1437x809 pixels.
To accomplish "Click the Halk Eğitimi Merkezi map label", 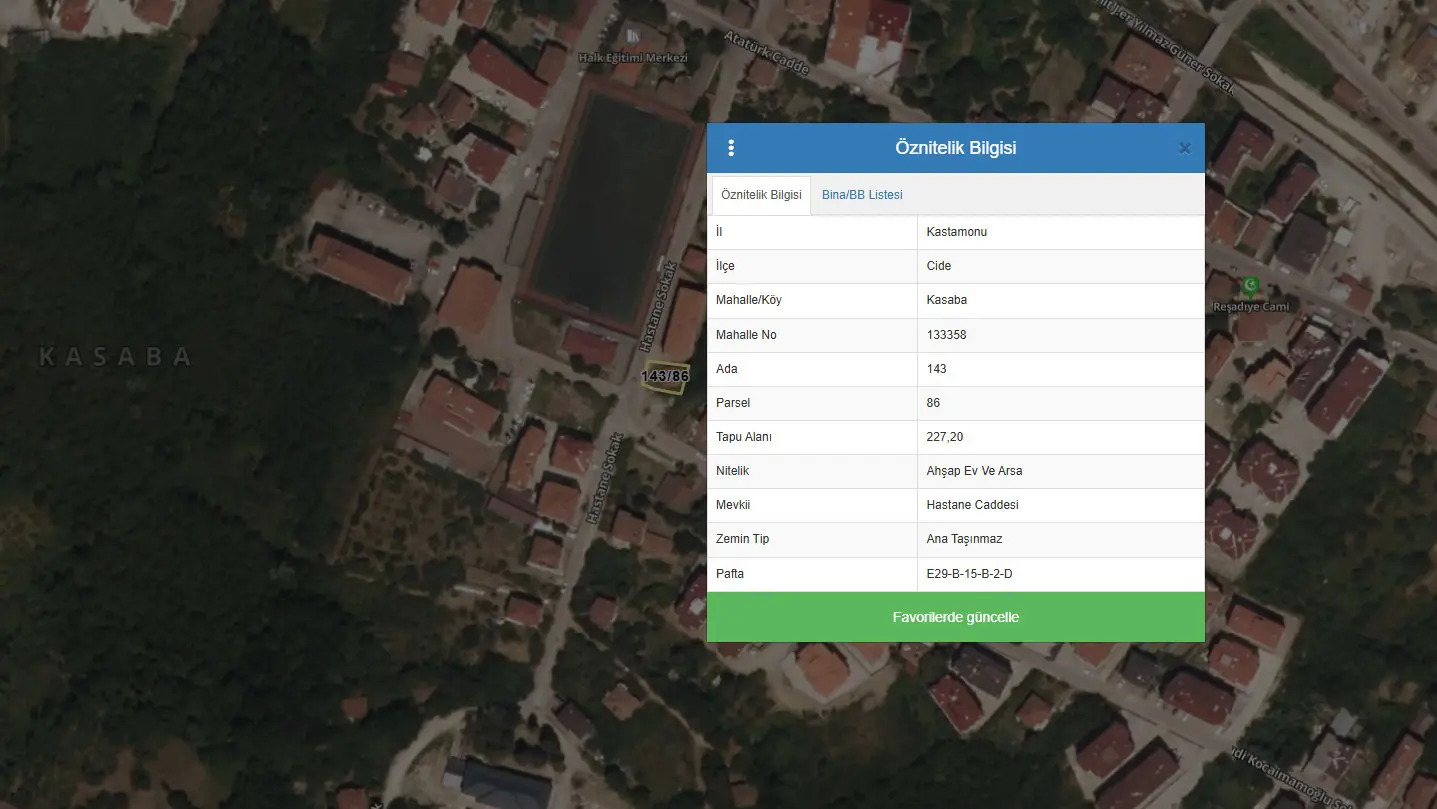I will pos(633,58).
